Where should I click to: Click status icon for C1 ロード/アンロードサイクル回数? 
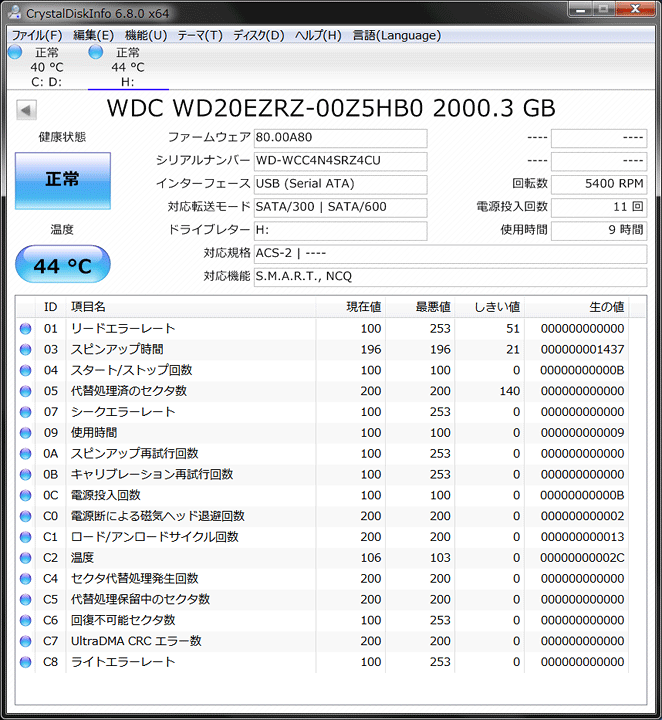[26, 537]
